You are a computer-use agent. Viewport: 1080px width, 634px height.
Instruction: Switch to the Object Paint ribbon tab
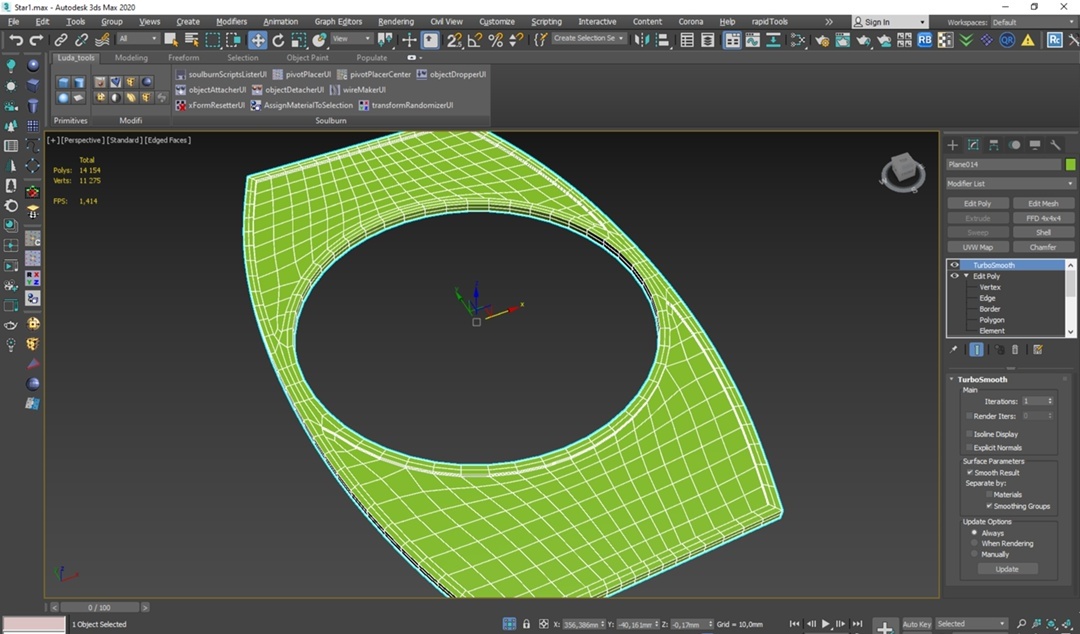(307, 58)
